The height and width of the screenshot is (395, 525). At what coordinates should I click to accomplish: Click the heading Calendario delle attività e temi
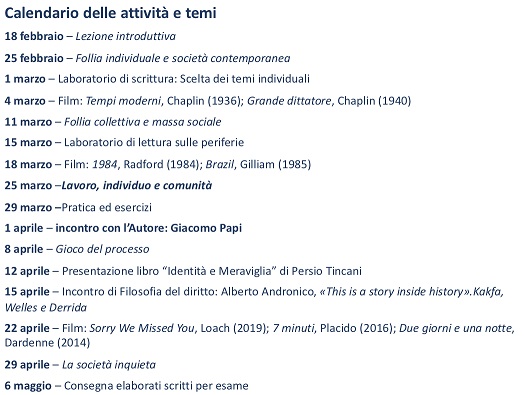[110, 13]
